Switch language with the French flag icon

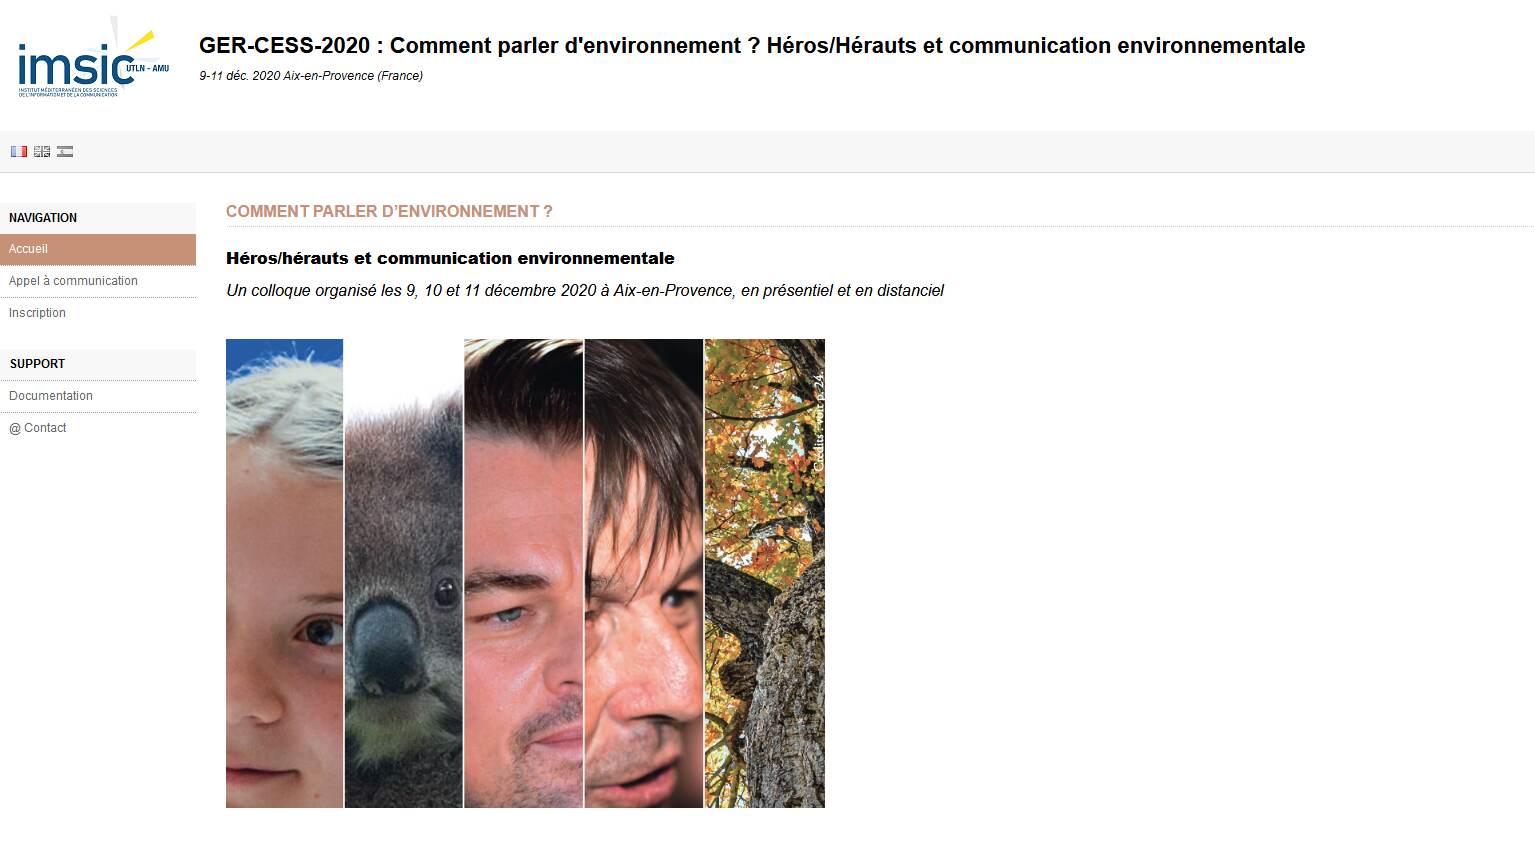pyautogui.click(x=19, y=152)
